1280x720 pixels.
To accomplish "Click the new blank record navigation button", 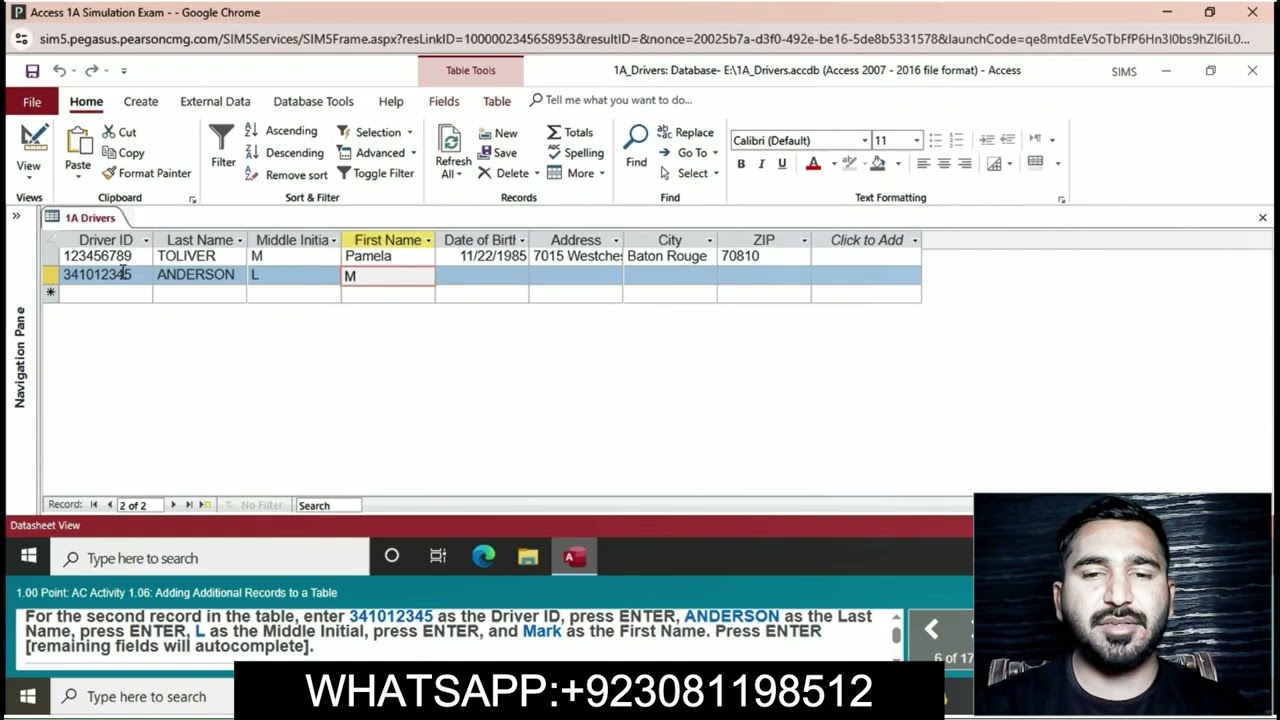I will point(205,505).
